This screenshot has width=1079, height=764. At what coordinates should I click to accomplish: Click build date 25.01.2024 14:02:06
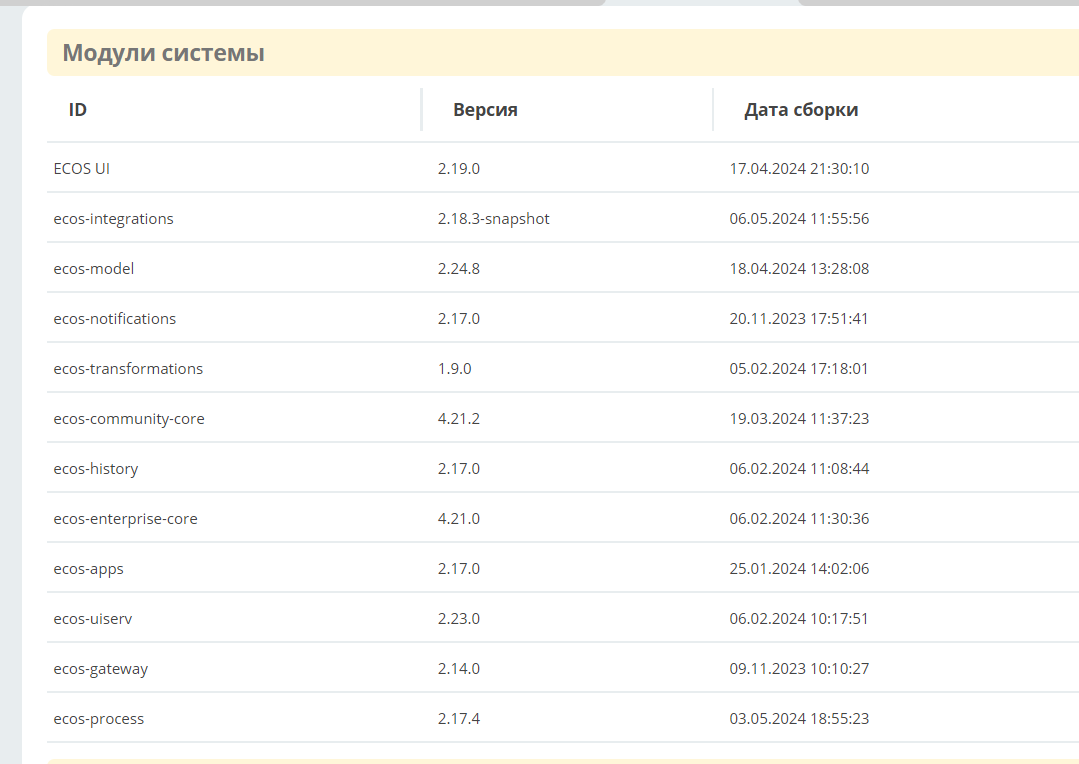(799, 569)
